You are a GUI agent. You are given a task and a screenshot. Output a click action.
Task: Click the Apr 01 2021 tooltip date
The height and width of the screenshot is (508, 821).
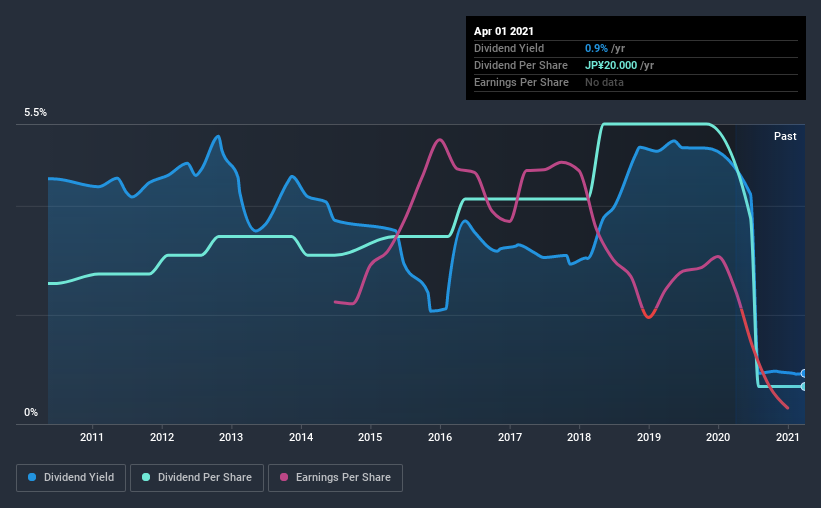click(x=504, y=31)
